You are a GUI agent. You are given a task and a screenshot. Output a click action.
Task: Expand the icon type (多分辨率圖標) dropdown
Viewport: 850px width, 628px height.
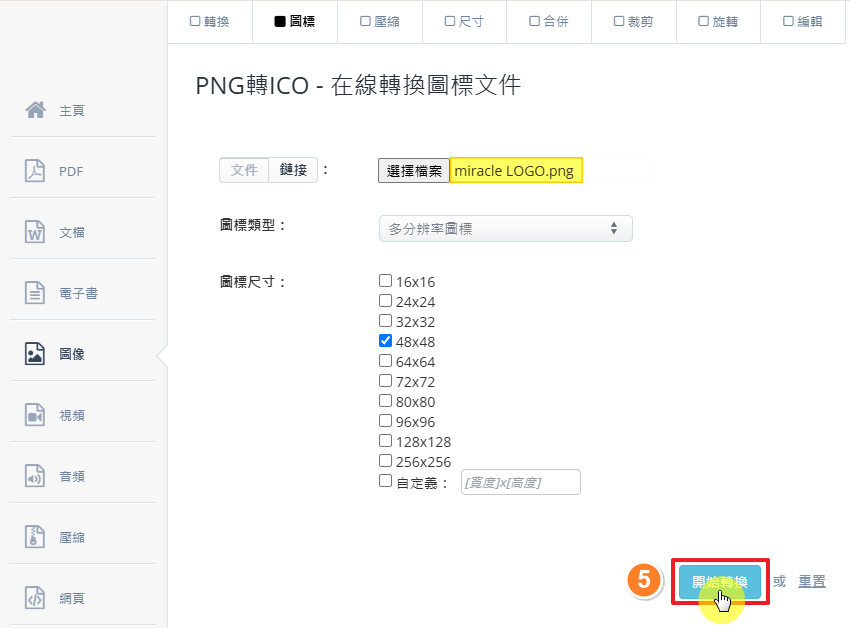505,229
